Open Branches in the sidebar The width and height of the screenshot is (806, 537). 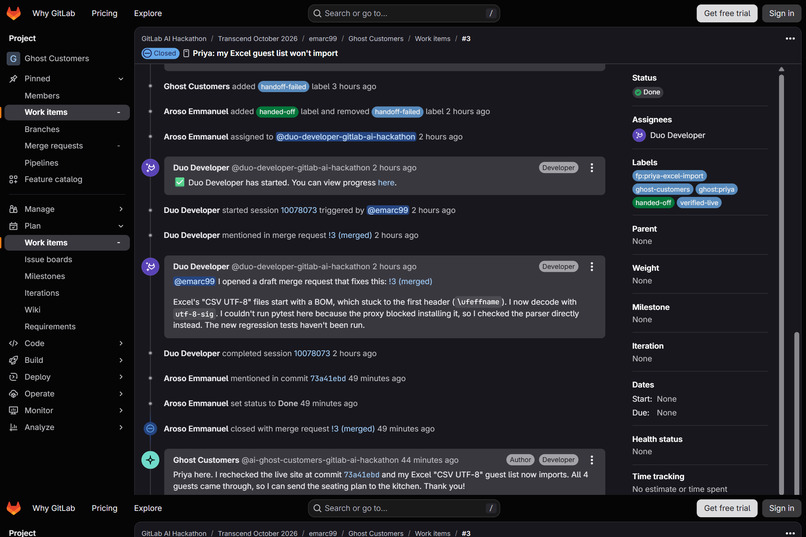(42, 129)
